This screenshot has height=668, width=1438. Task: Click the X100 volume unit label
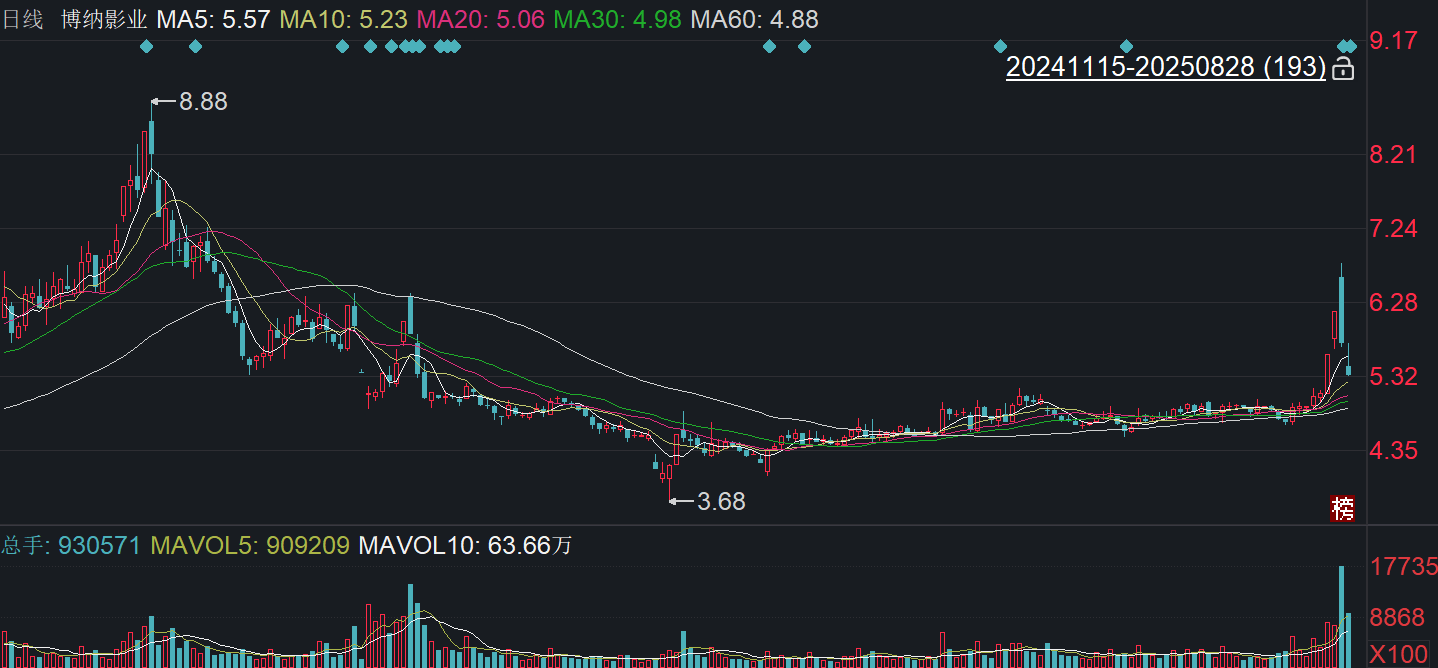point(1399,654)
